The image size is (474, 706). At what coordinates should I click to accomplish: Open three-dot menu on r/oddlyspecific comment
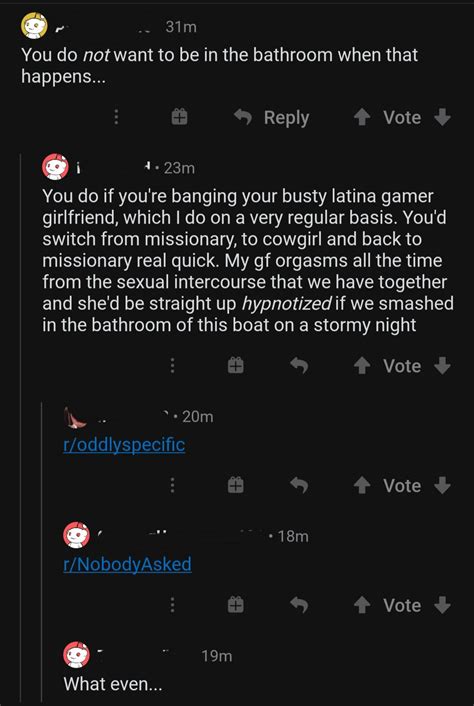172,485
